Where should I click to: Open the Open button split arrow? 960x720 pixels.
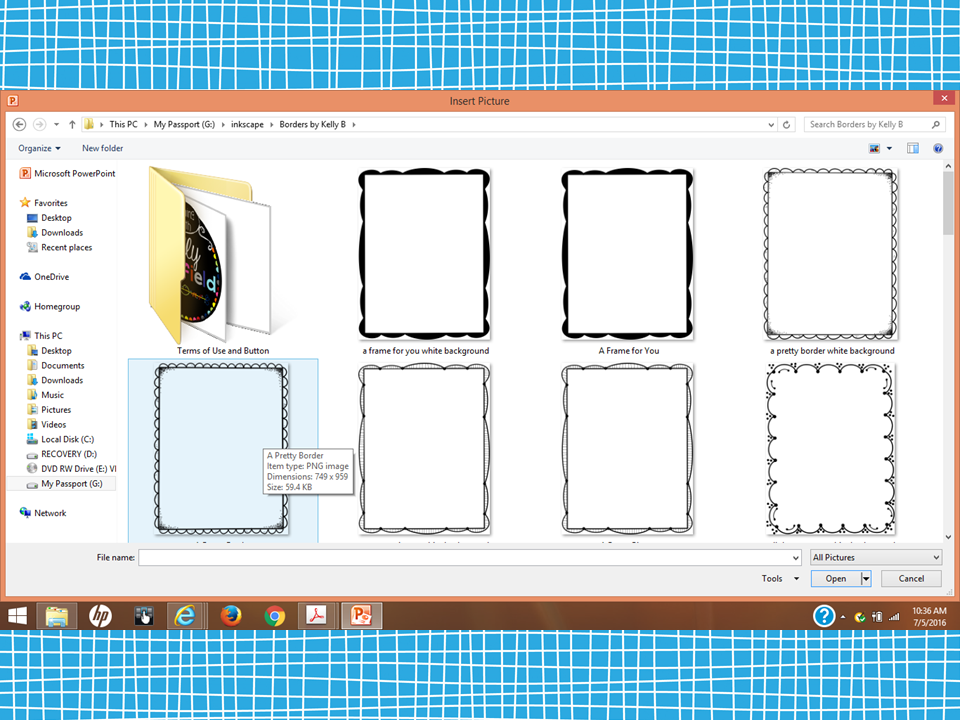pyautogui.click(x=864, y=578)
